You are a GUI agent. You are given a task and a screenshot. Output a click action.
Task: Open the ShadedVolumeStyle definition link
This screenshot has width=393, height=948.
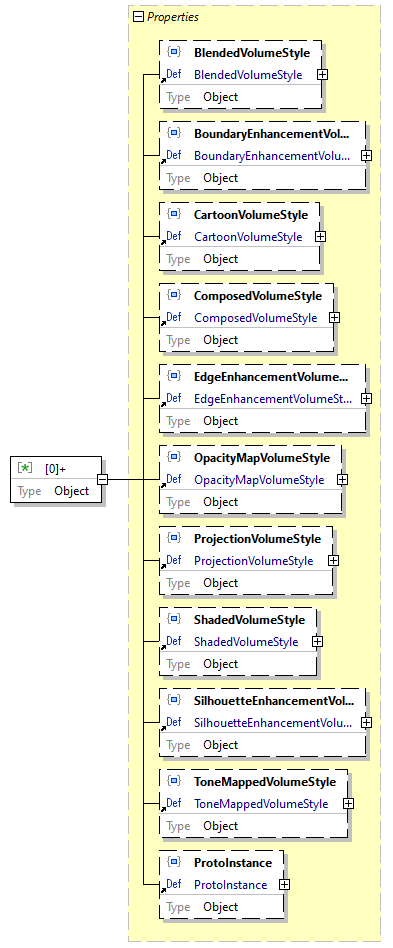coord(246,641)
